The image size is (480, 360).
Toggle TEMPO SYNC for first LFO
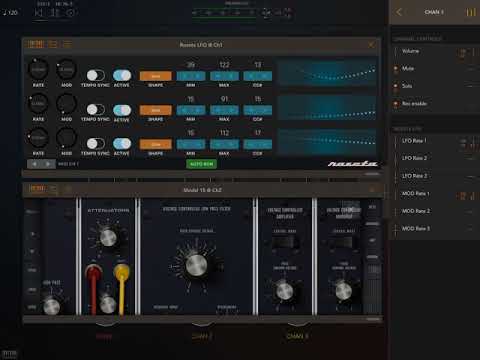click(x=96, y=75)
